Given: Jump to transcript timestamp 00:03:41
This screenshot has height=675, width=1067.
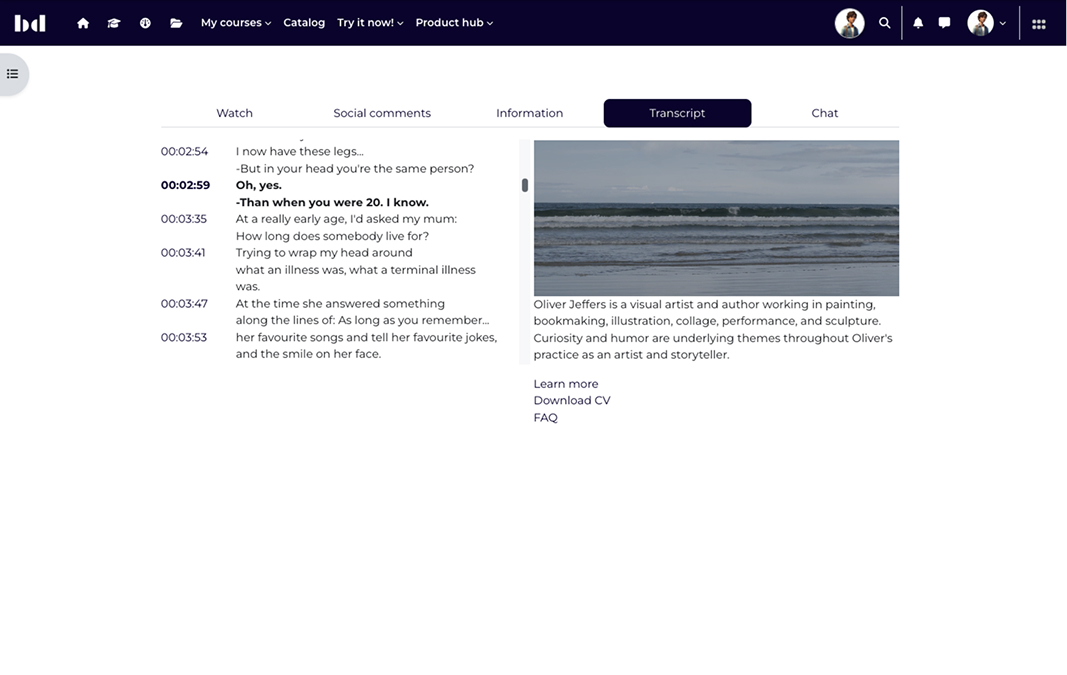Looking at the screenshot, I should point(183,253).
